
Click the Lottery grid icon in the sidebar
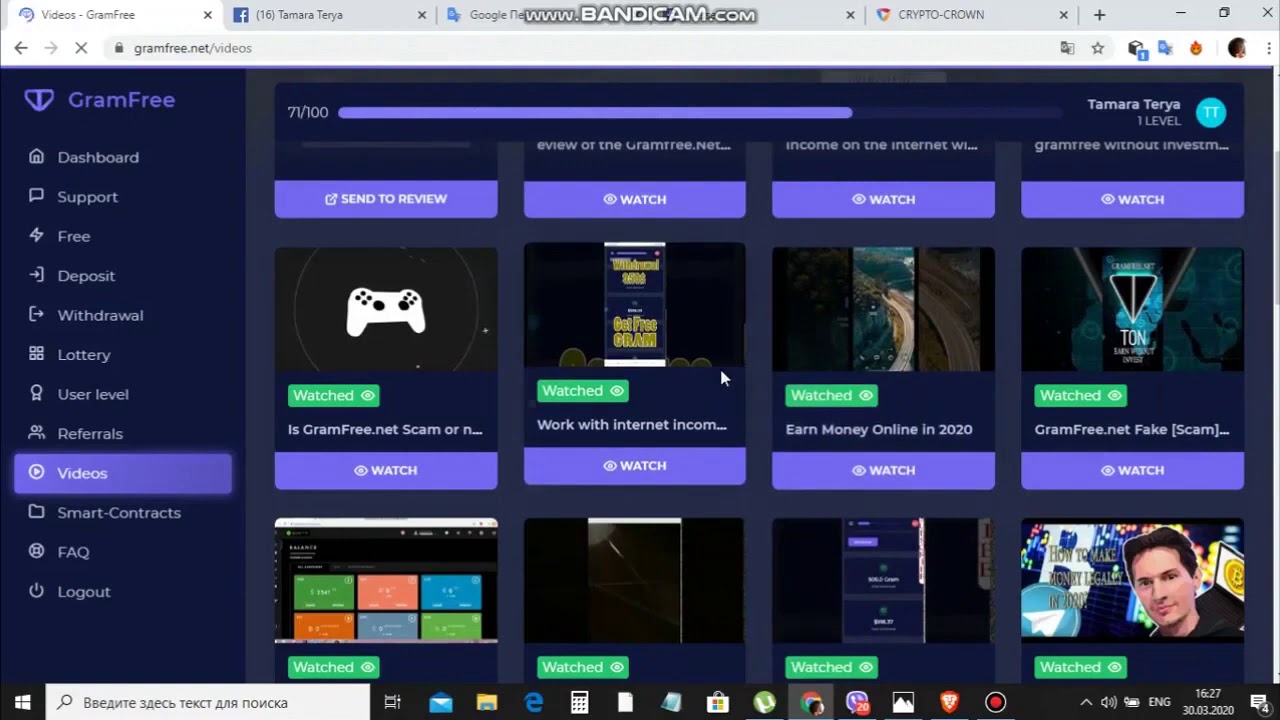tap(37, 354)
